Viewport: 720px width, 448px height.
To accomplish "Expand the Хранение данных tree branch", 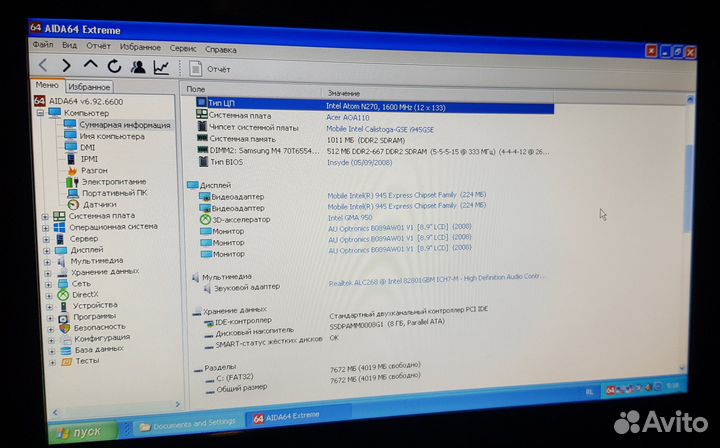I will [x=47, y=274].
